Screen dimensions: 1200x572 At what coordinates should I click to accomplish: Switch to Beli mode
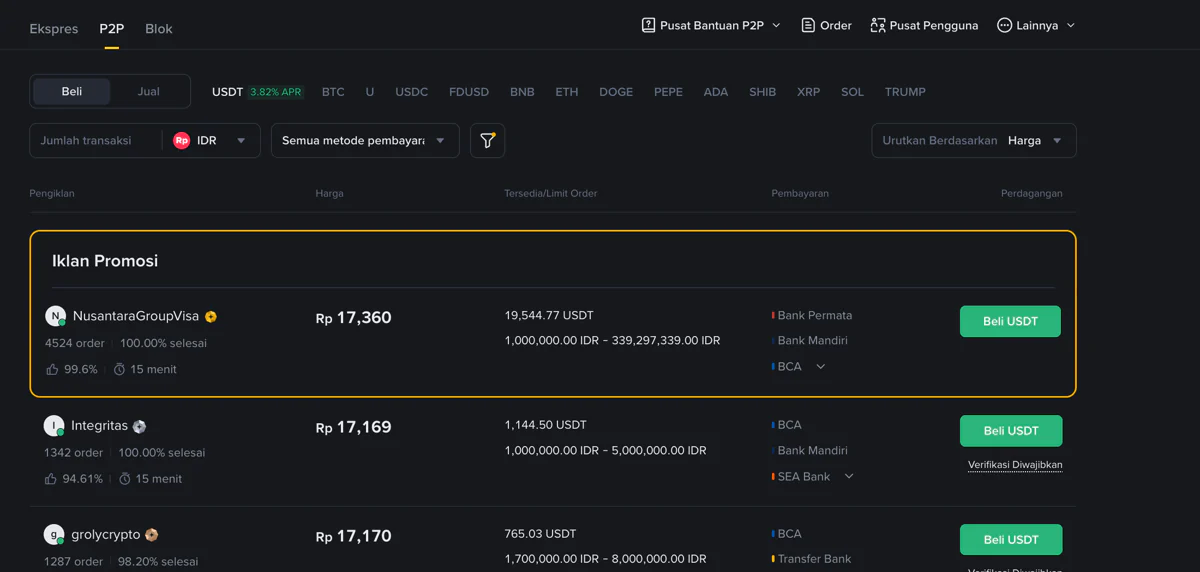pos(72,91)
